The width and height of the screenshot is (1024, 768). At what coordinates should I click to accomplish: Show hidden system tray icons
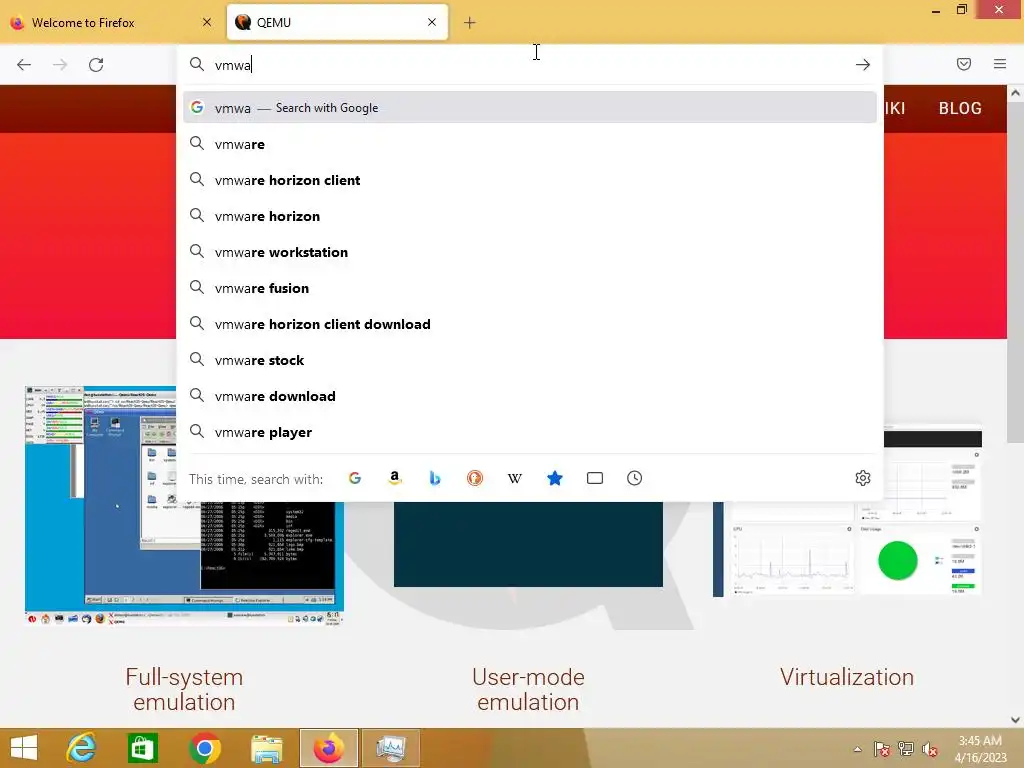click(x=857, y=749)
